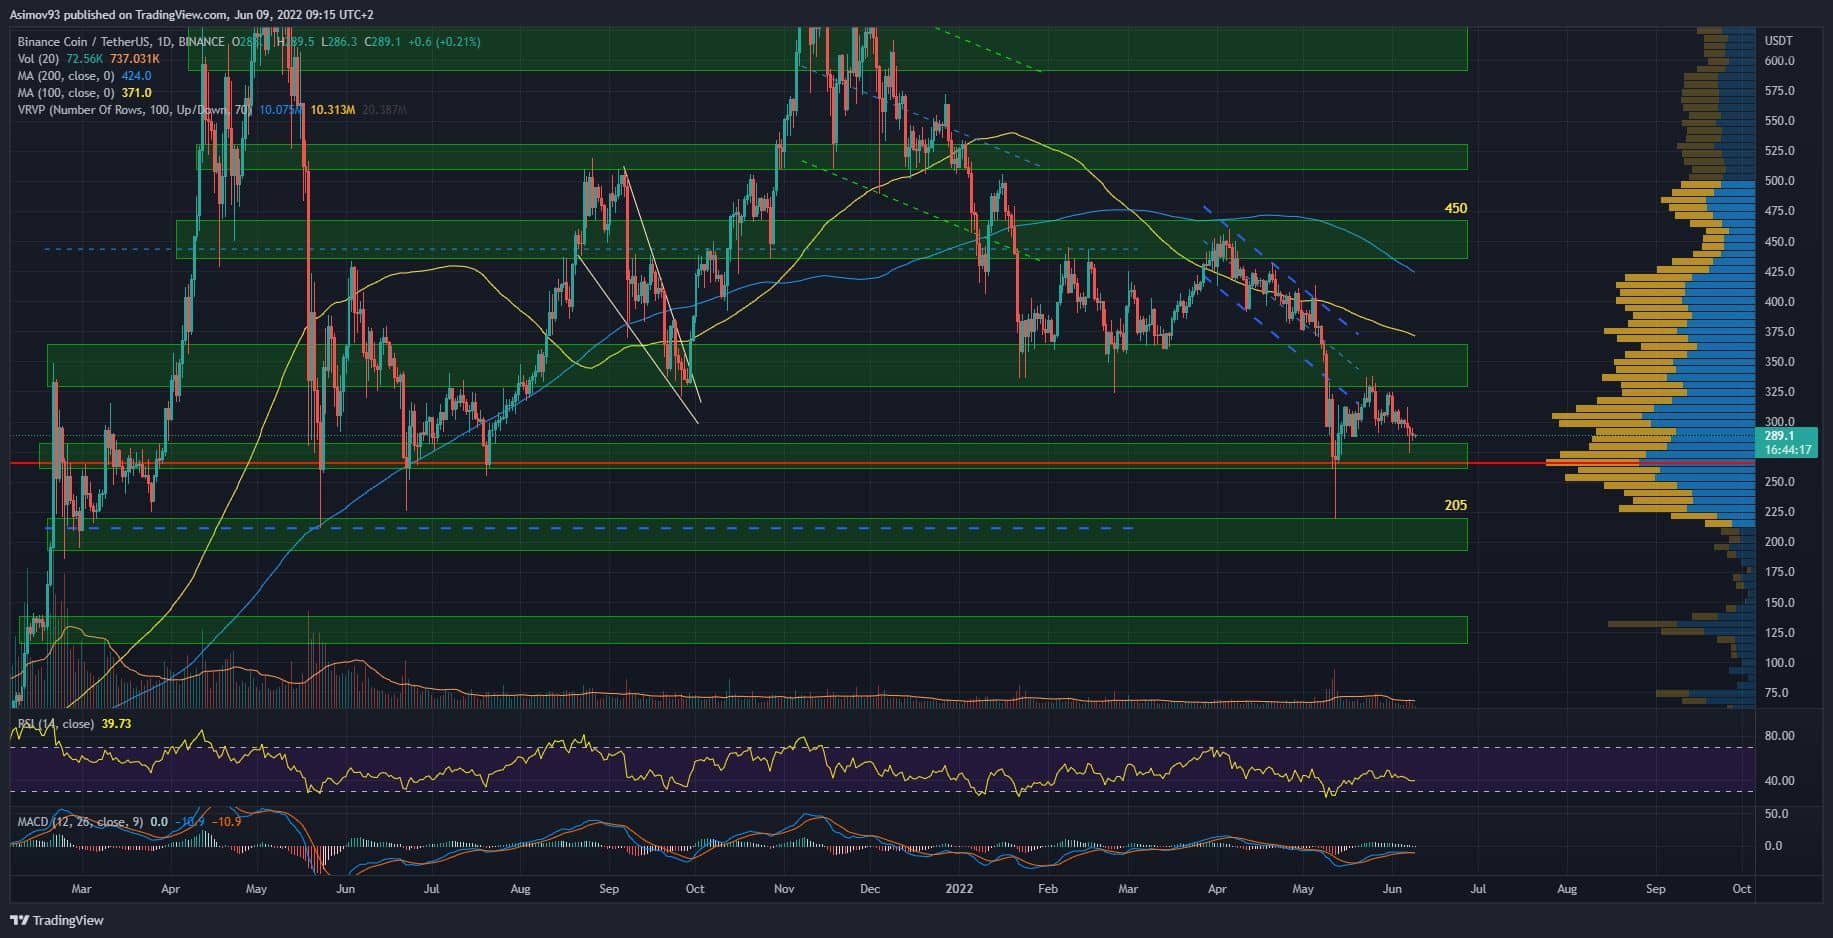The height and width of the screenshot is (938, 1833).
Task: Click the 175.0 price axis label
Action: click(1779, 572)
